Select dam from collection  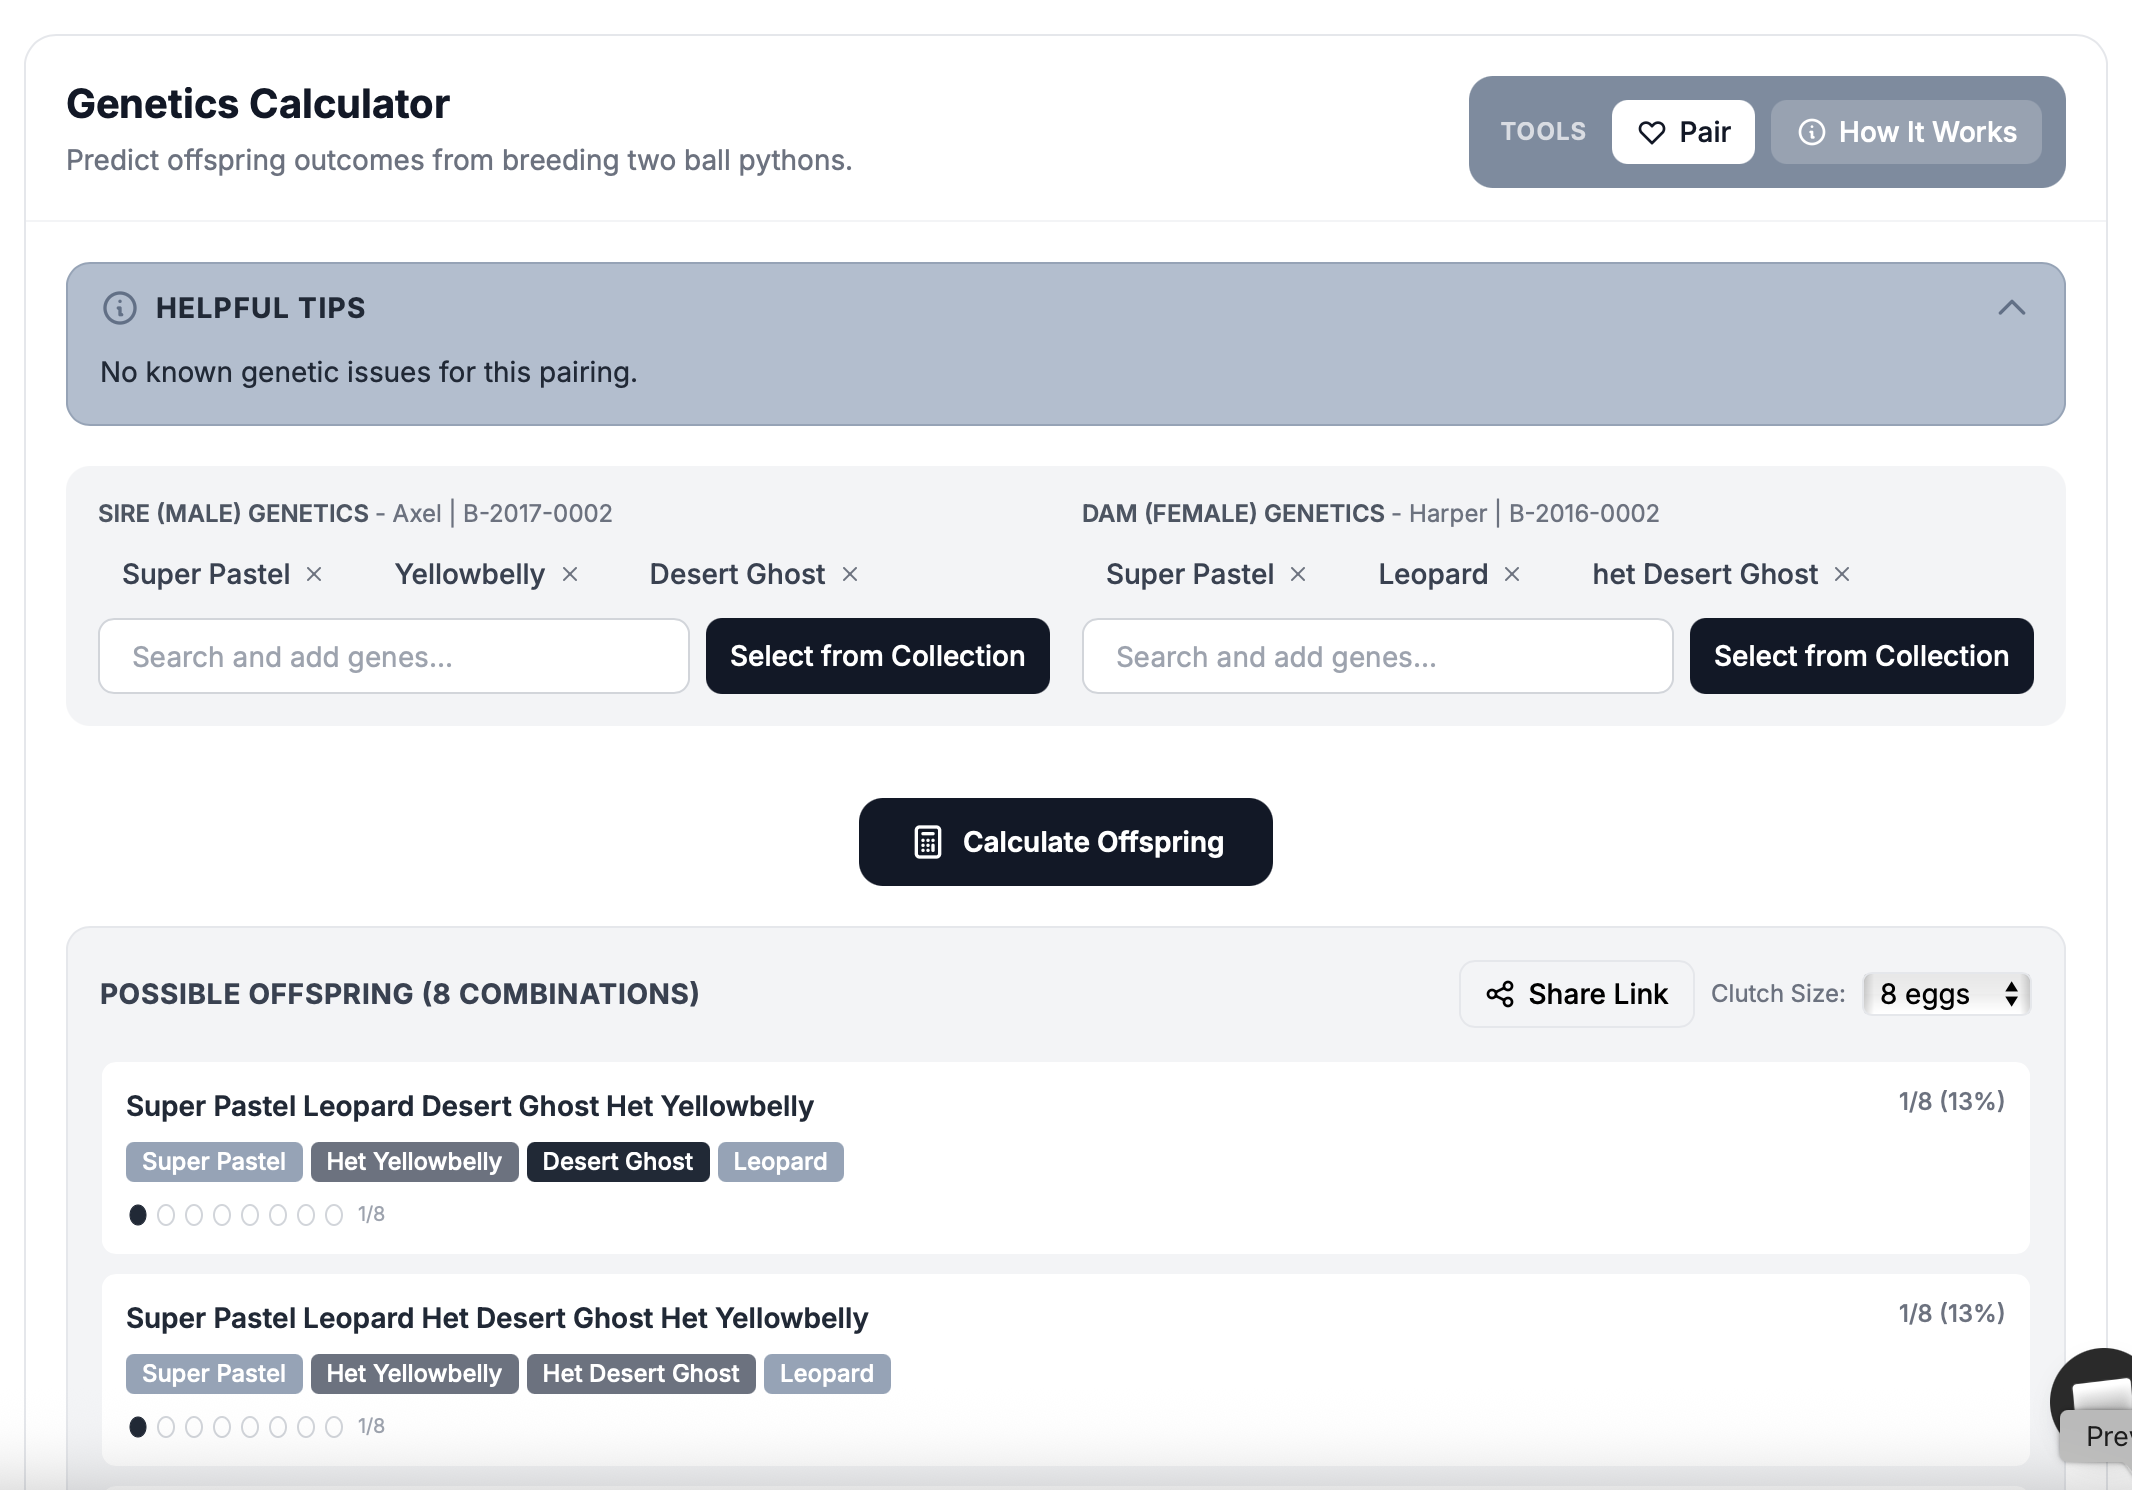pos(1861,656)
